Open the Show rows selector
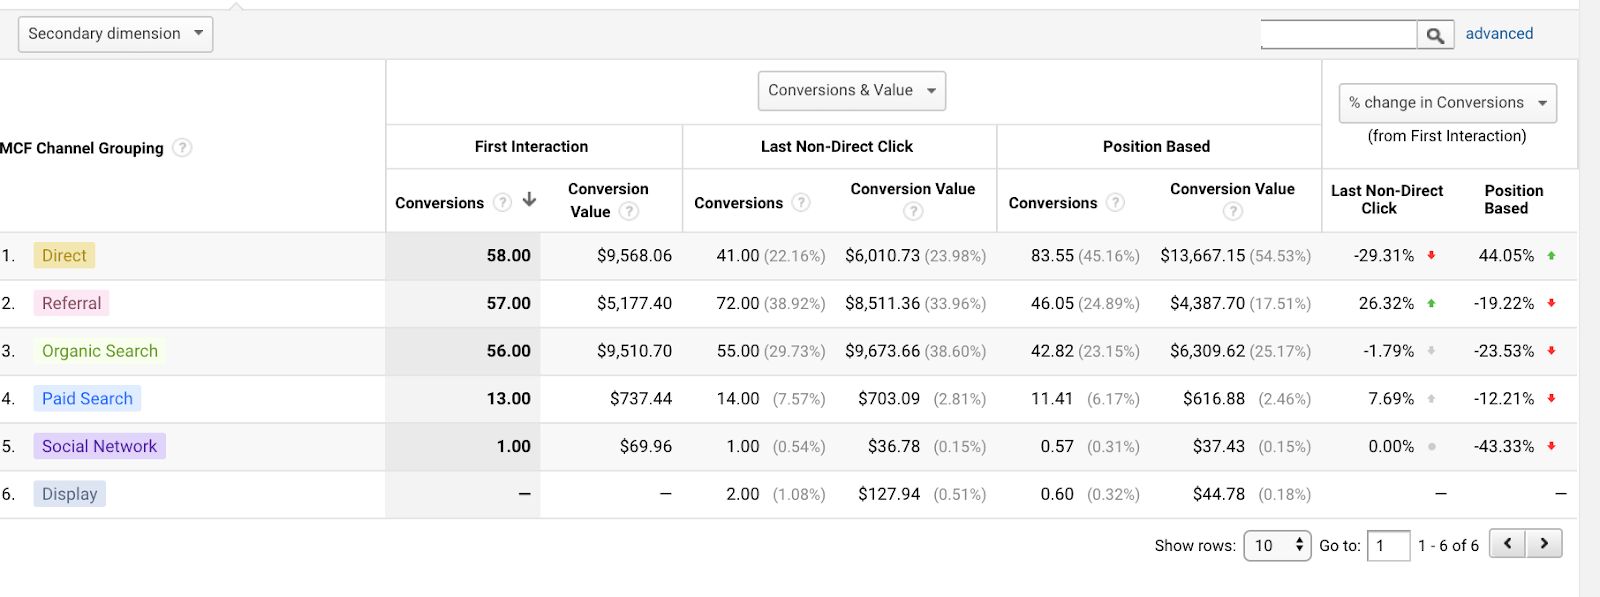The image size is (1600, 597). pos(1277,545)
